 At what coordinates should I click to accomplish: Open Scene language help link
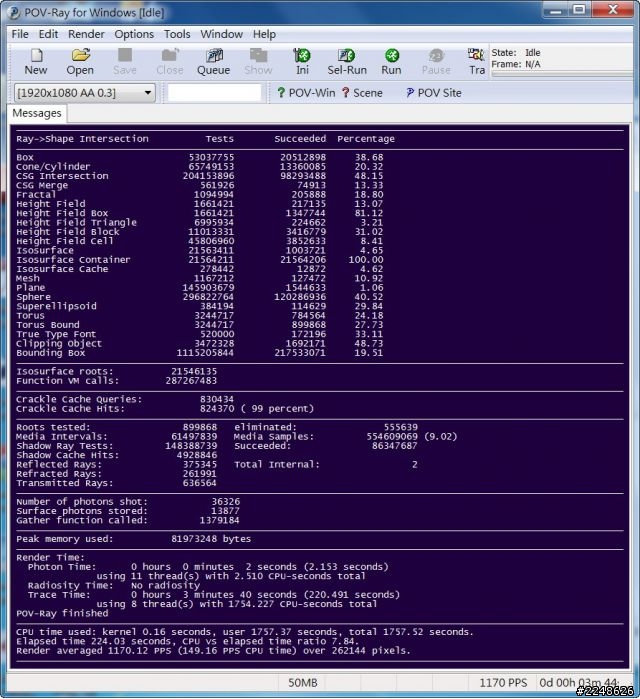click(x=362, y=93)
